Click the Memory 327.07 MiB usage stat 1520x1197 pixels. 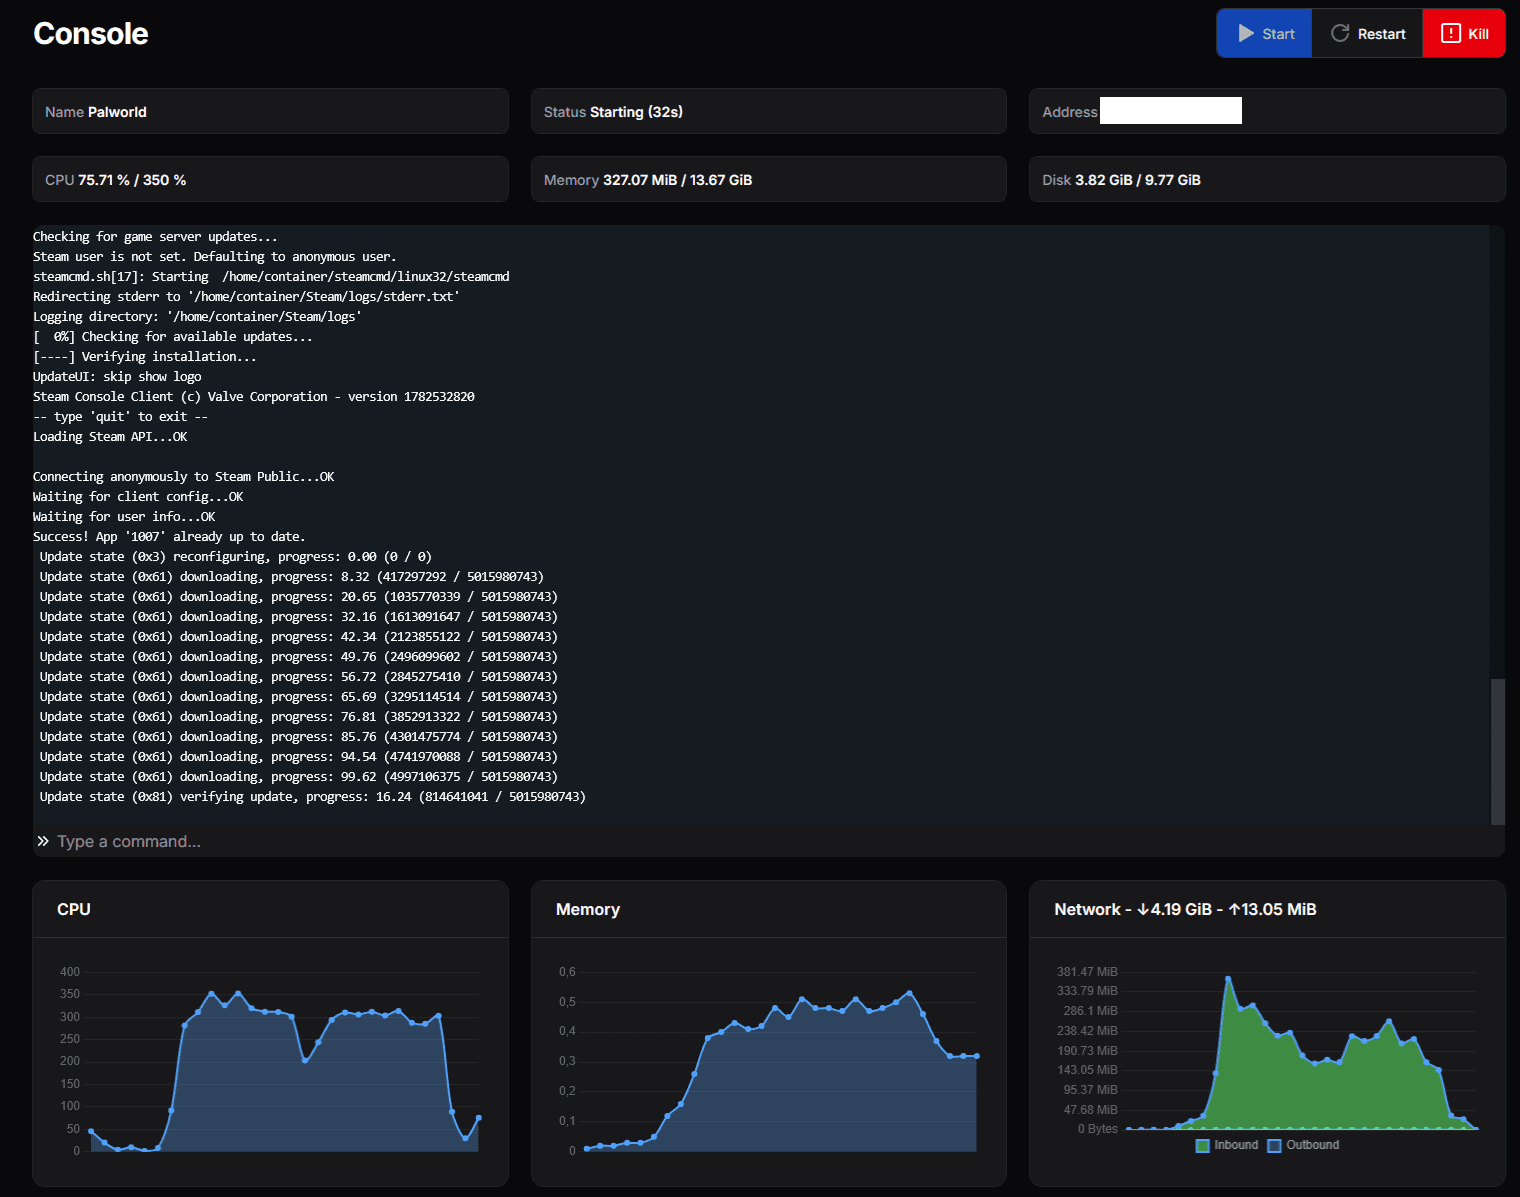pos(768,179)
